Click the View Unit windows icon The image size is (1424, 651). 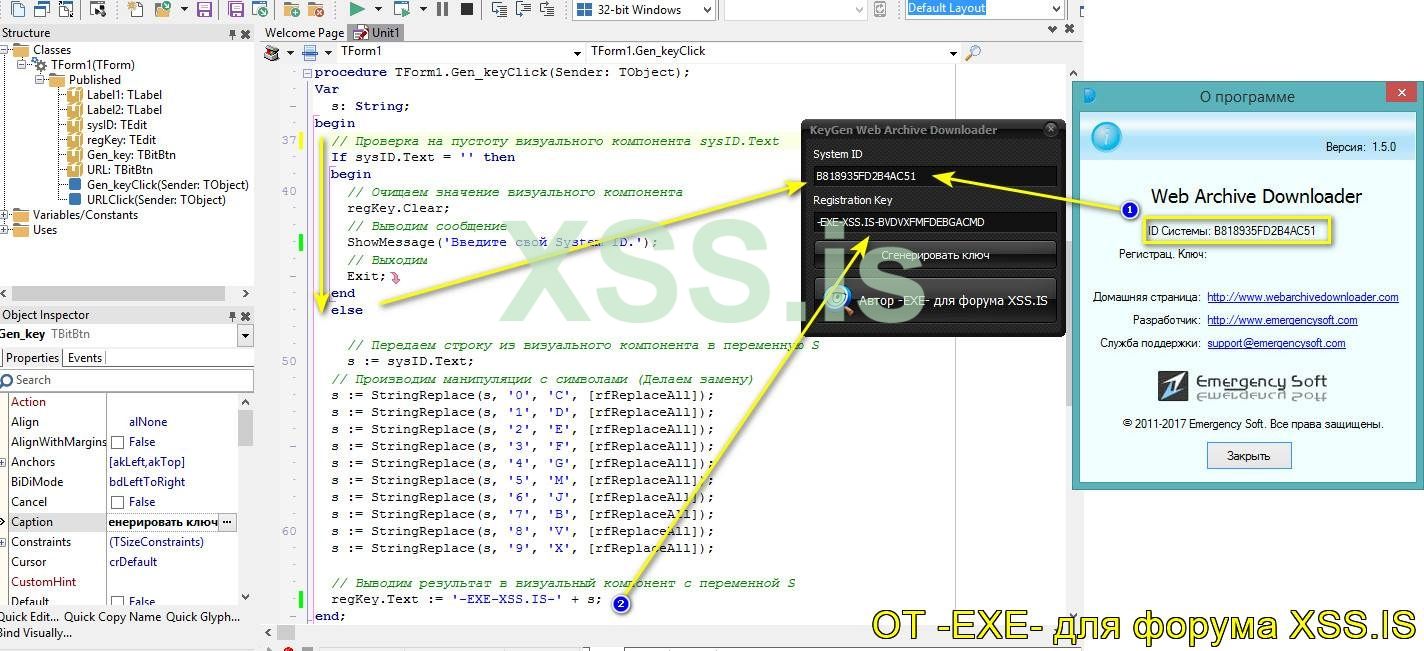[x=42, y=9]
